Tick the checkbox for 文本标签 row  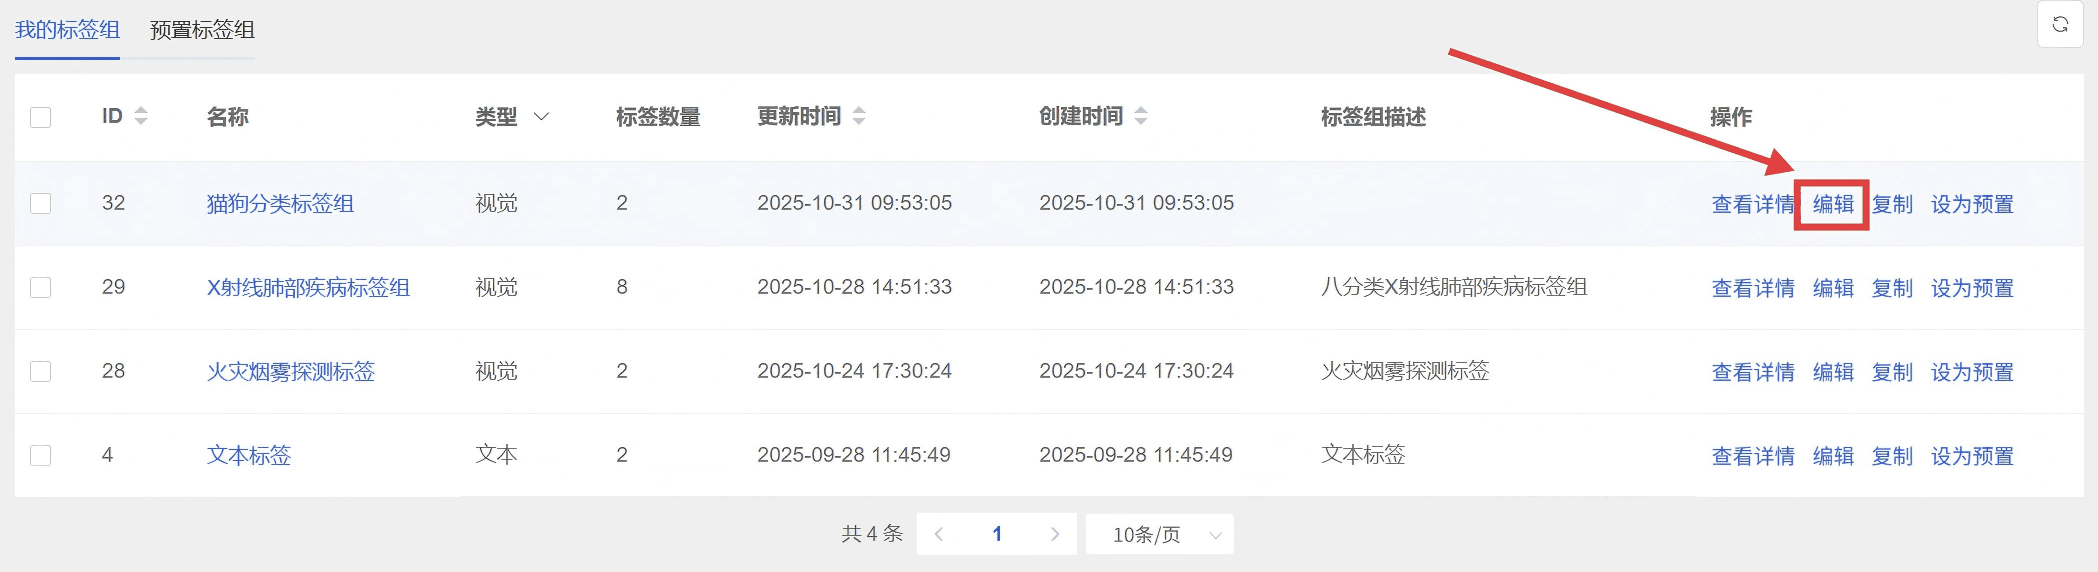pyautogui.click(x=41, y=455)
